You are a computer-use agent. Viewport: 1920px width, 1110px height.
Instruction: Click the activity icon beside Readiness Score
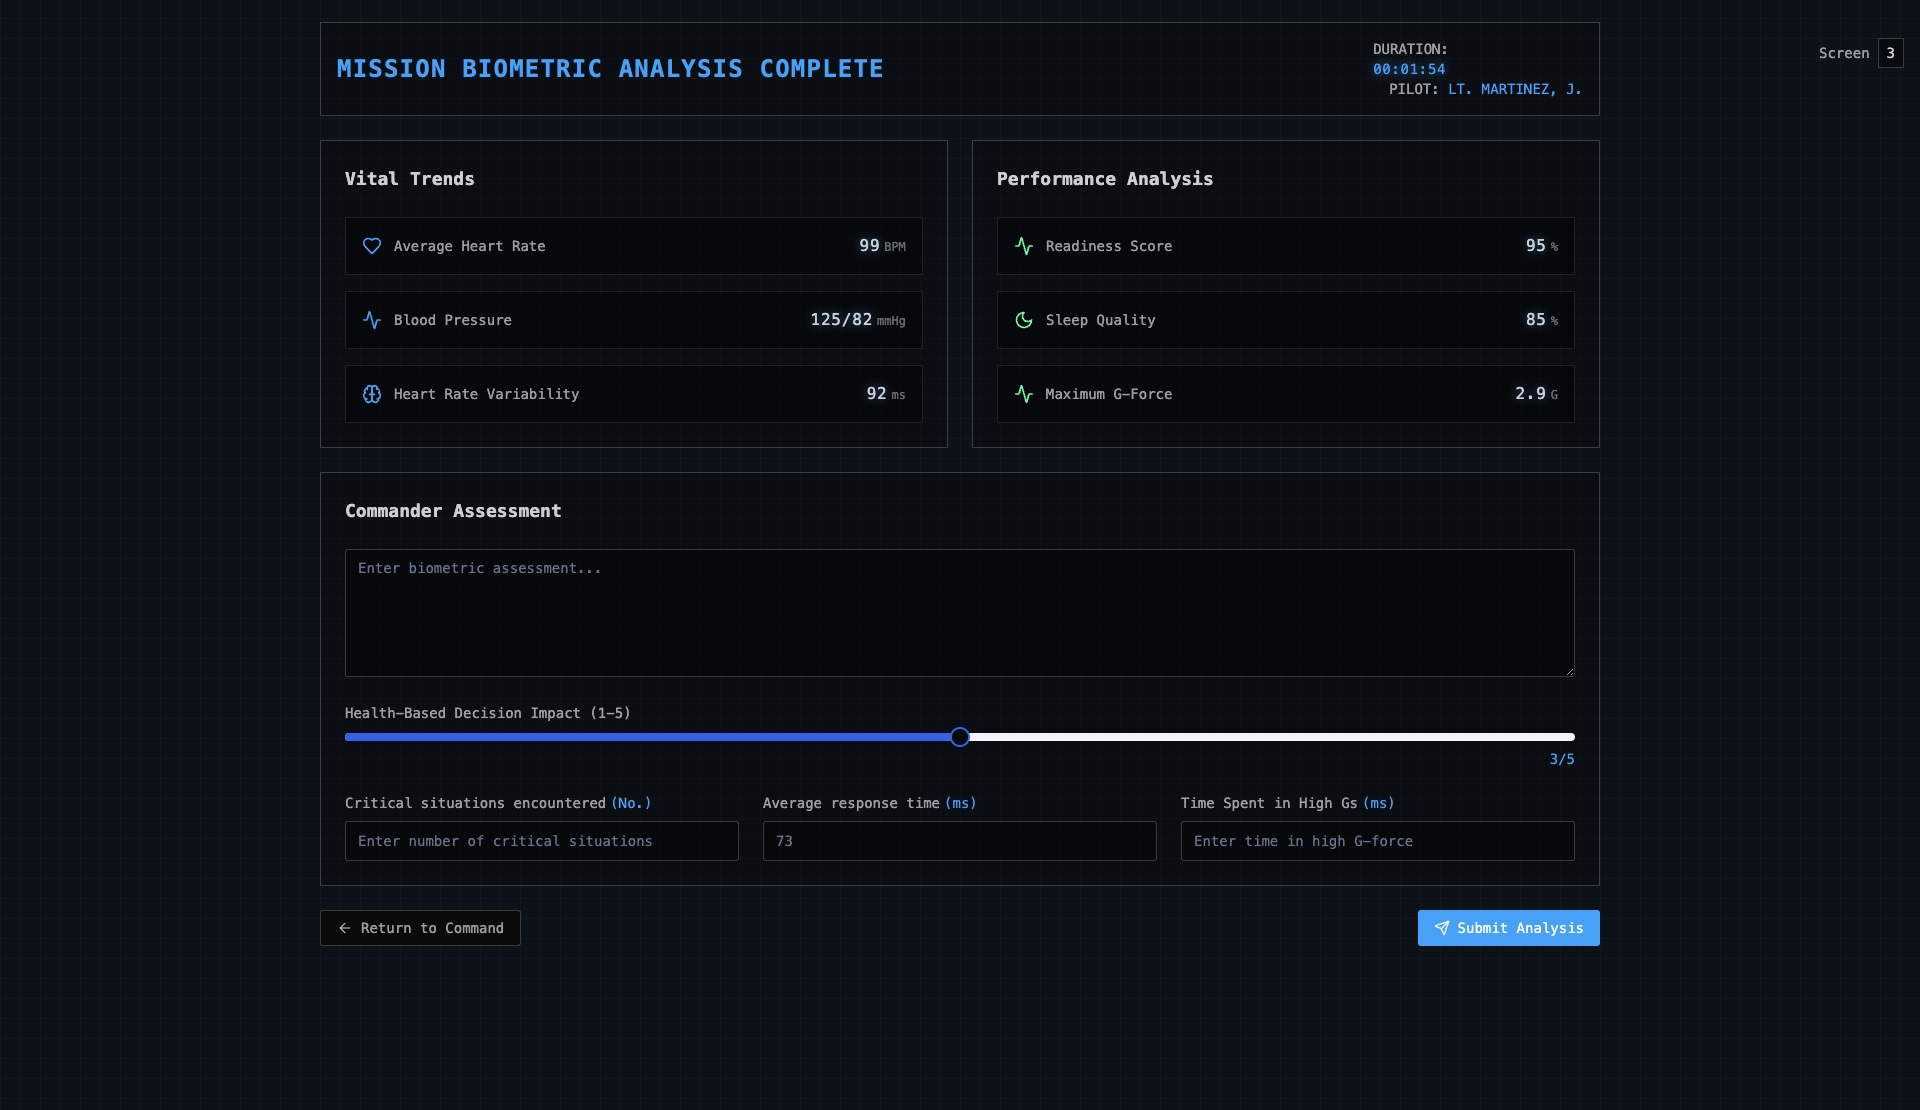1024,246
